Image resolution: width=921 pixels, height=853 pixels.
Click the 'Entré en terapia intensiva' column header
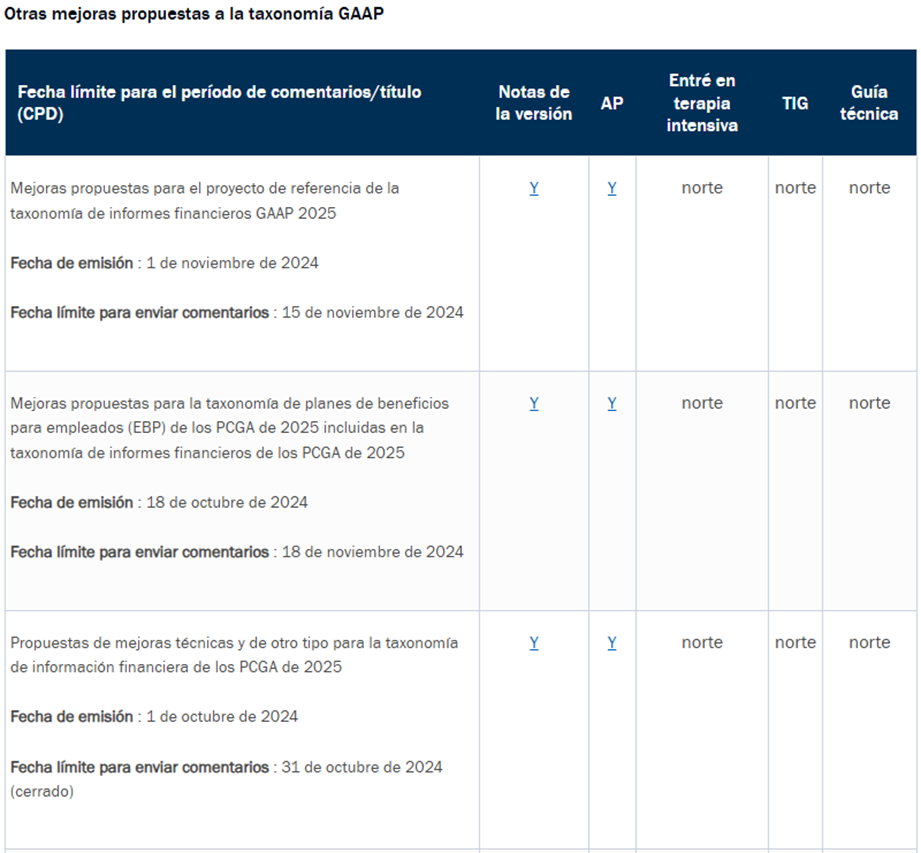point(702,103)
